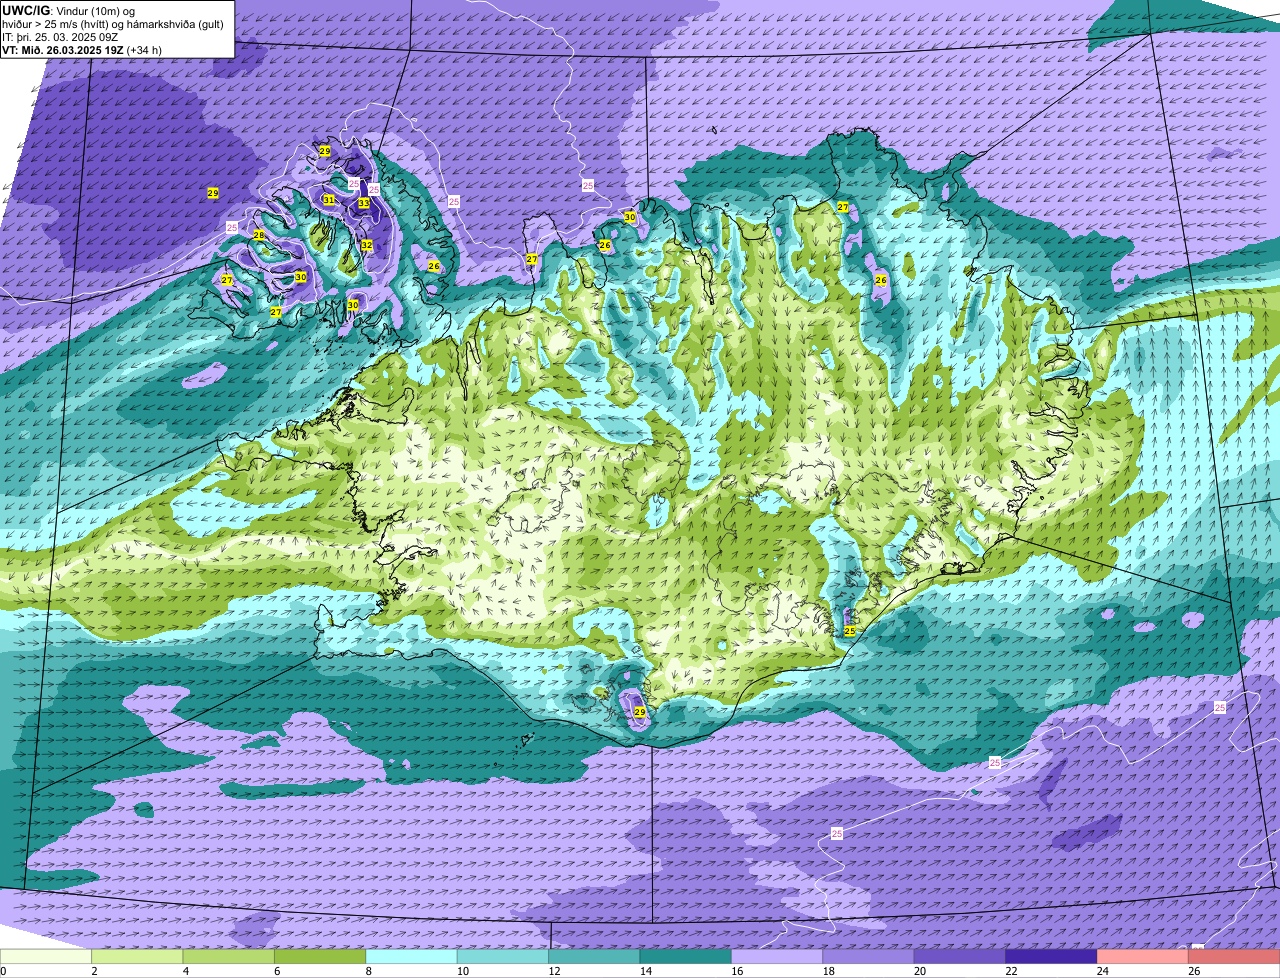Click the 14–16 m/s dark teal legend swatch
This screenshot has height=978, width=1280.
[687, 956]
